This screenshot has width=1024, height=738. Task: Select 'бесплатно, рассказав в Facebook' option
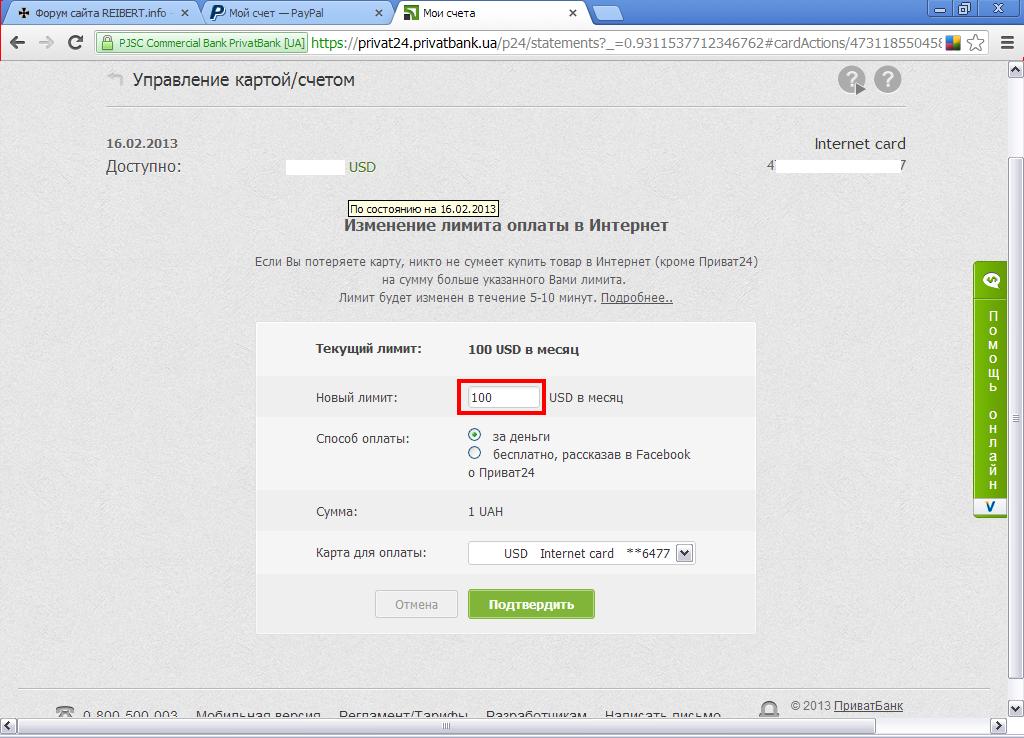475,453
